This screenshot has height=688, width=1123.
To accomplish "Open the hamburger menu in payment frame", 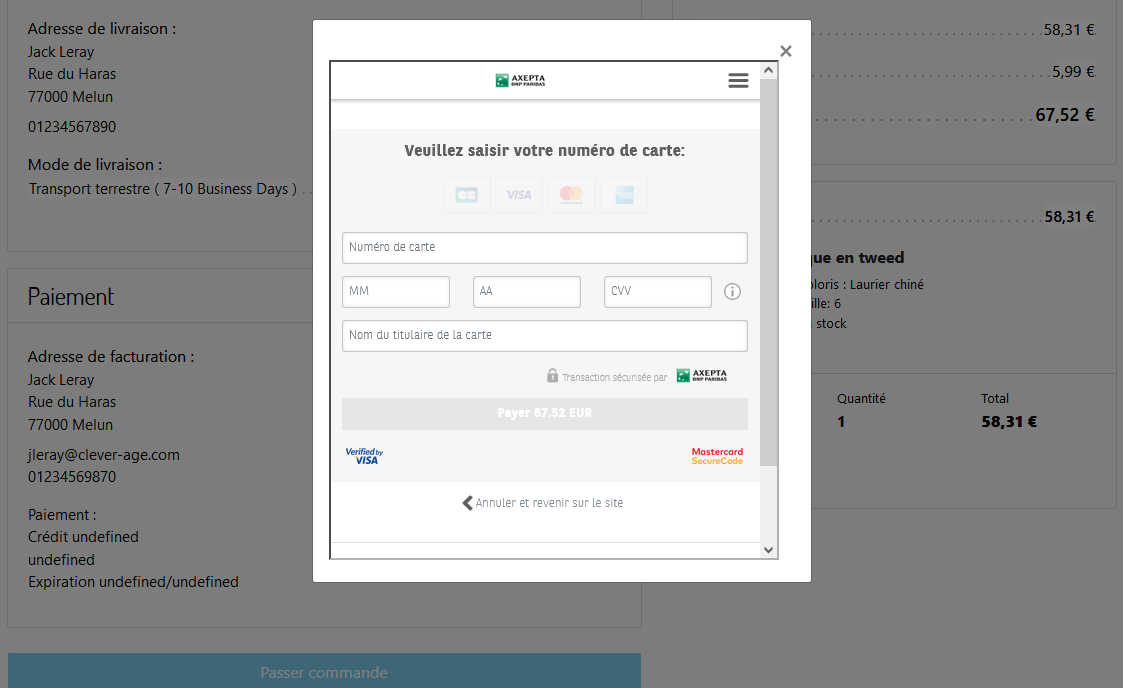I will [738, 81].
